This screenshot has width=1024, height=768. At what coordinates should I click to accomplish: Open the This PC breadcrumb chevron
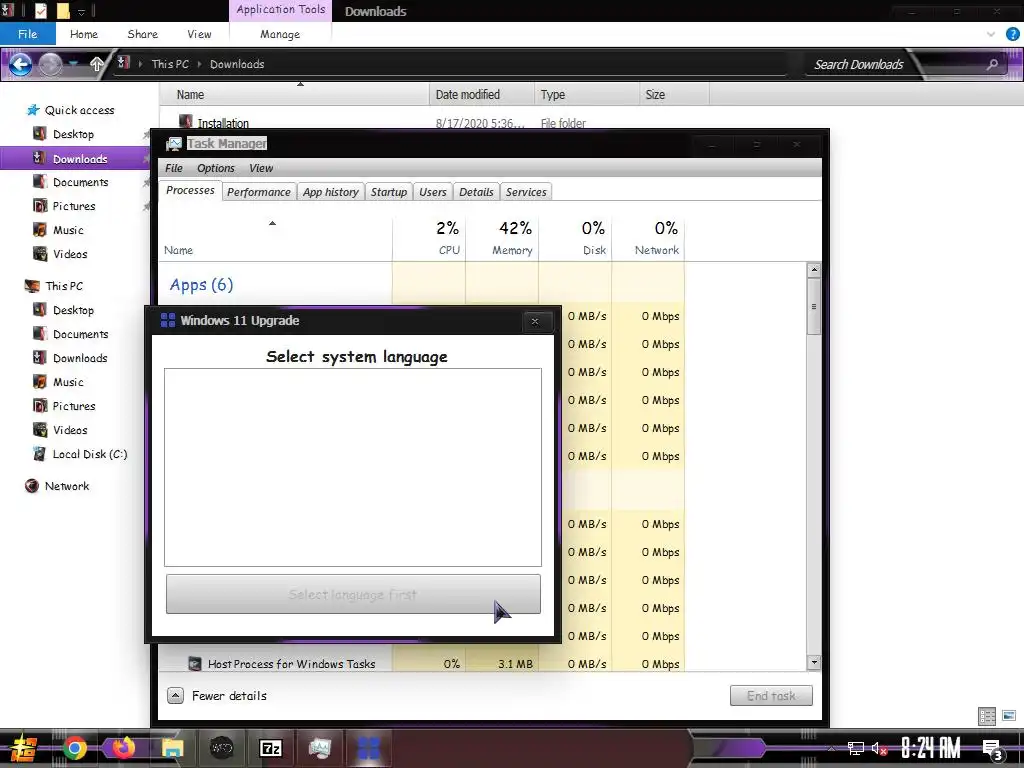pyautogui.click(x=199, y=64)
